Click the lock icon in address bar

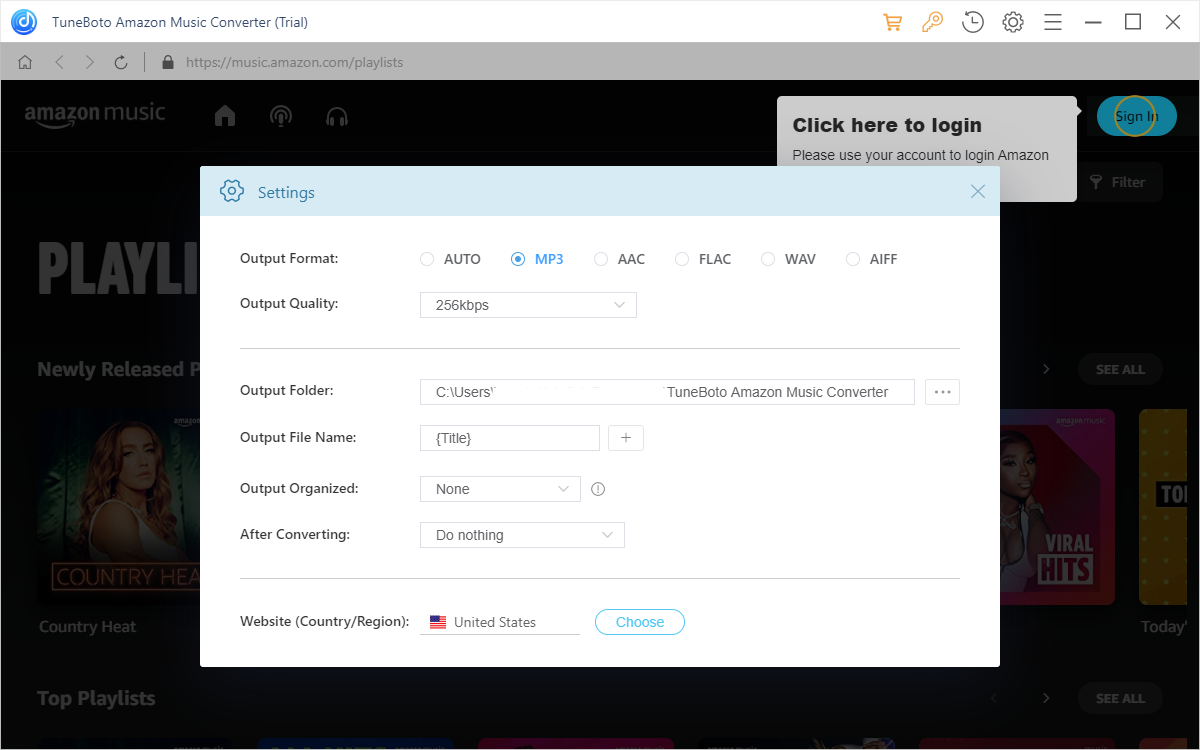pos(167,62)
